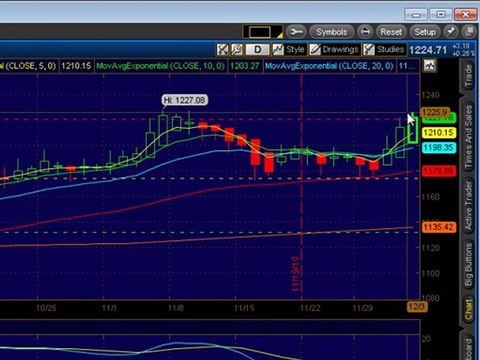This screenshot has height=360, width=480.
Task: Click the 1210.15 study value in header
Action: click(x=76, y=66)
